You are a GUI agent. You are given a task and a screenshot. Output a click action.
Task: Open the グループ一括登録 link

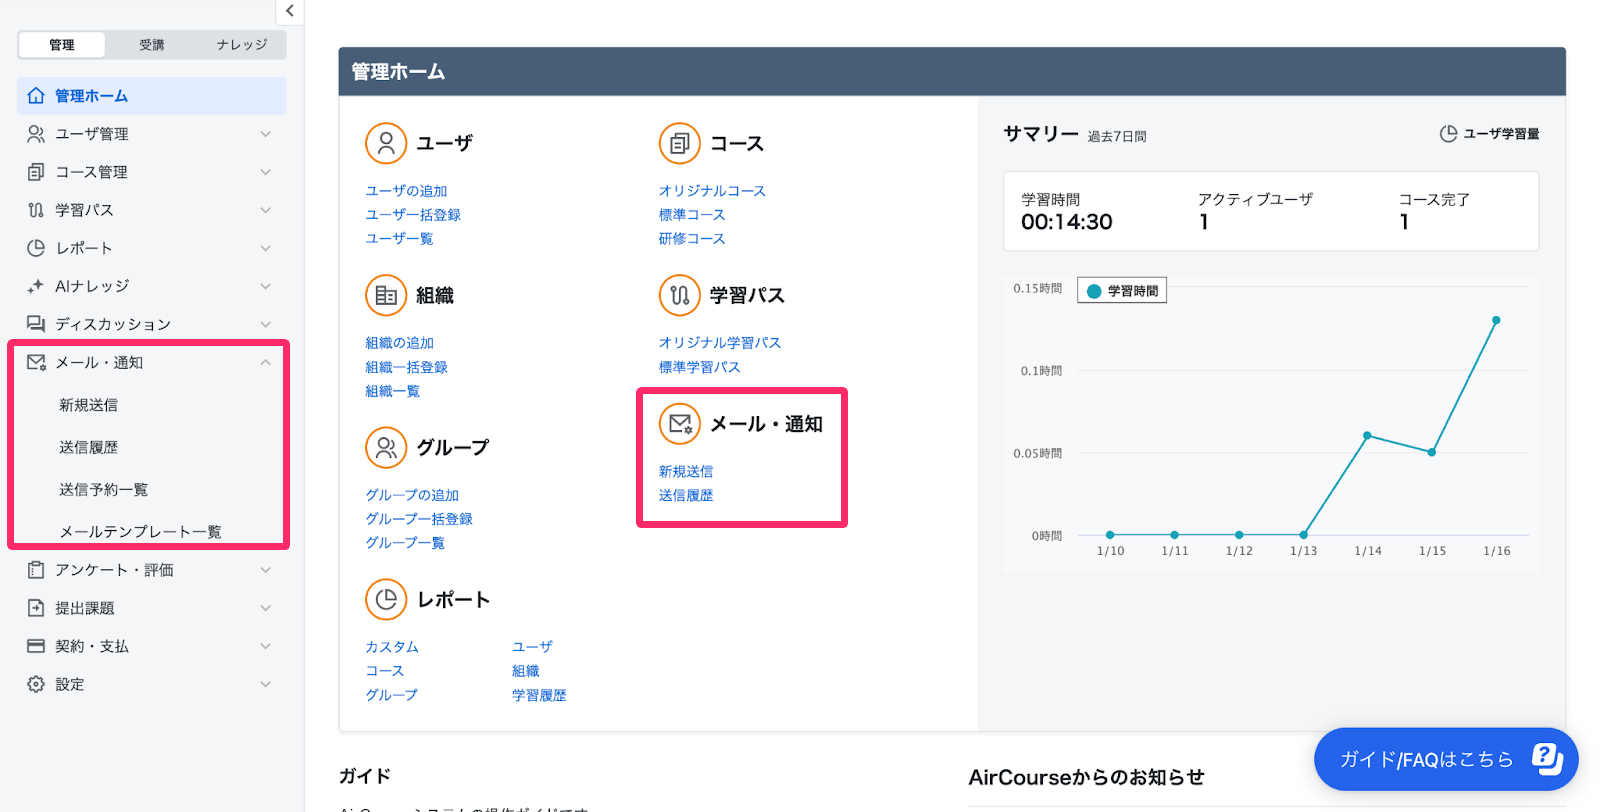pos(419,519)
